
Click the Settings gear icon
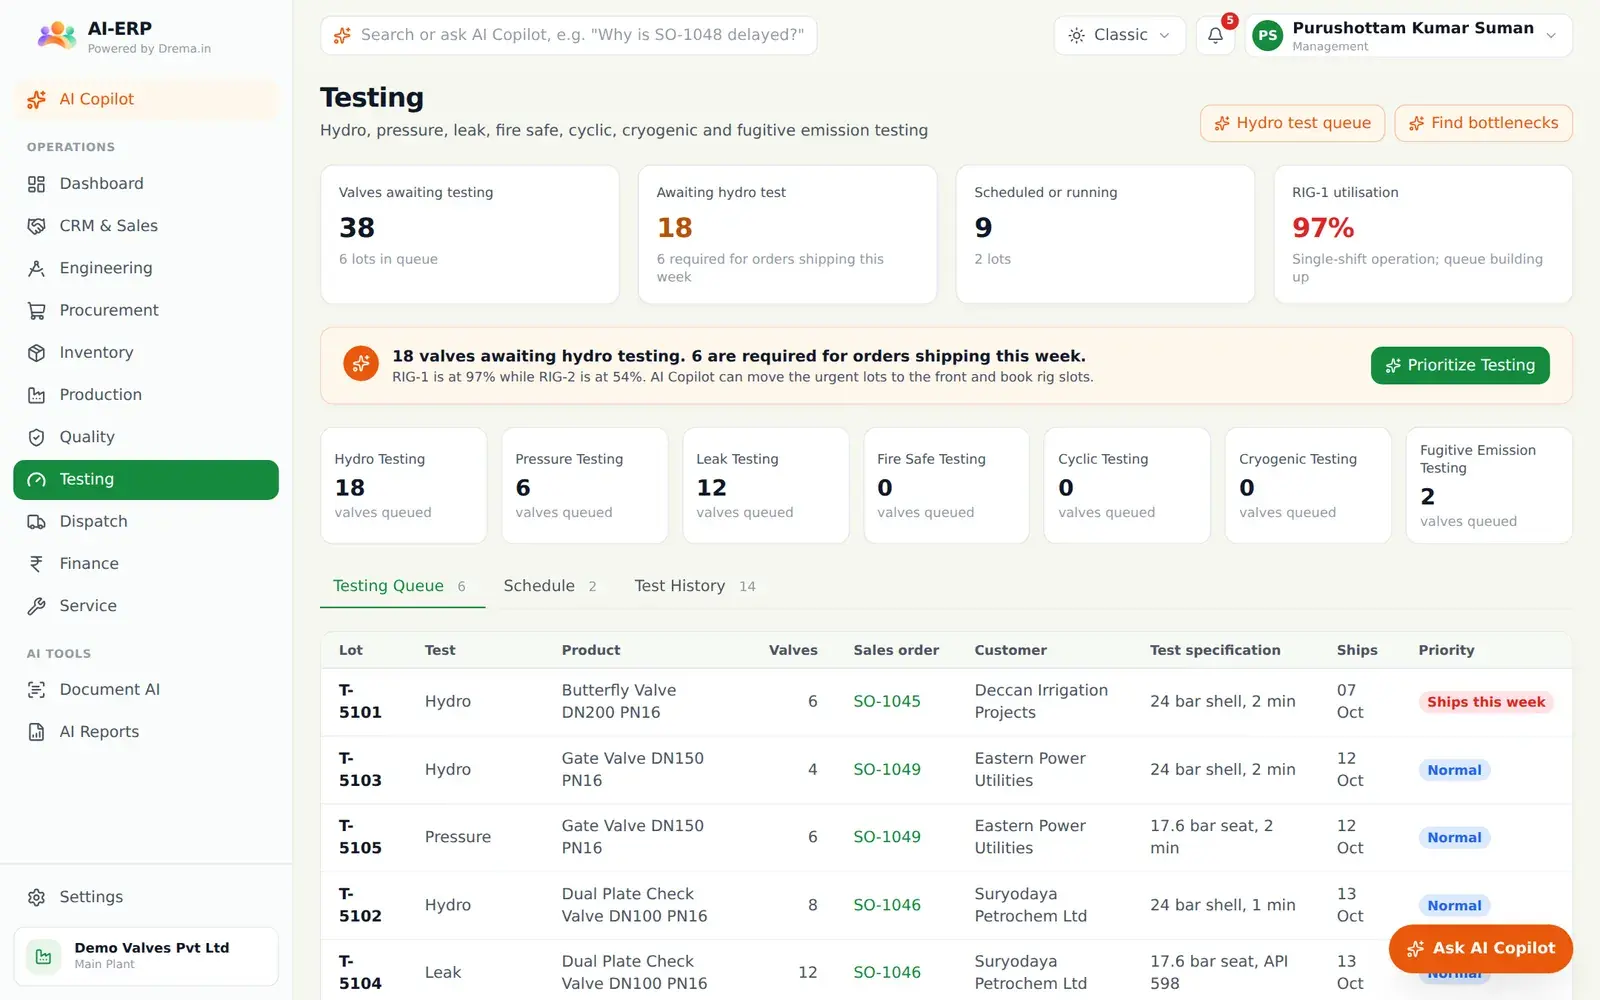coord(37,897)
